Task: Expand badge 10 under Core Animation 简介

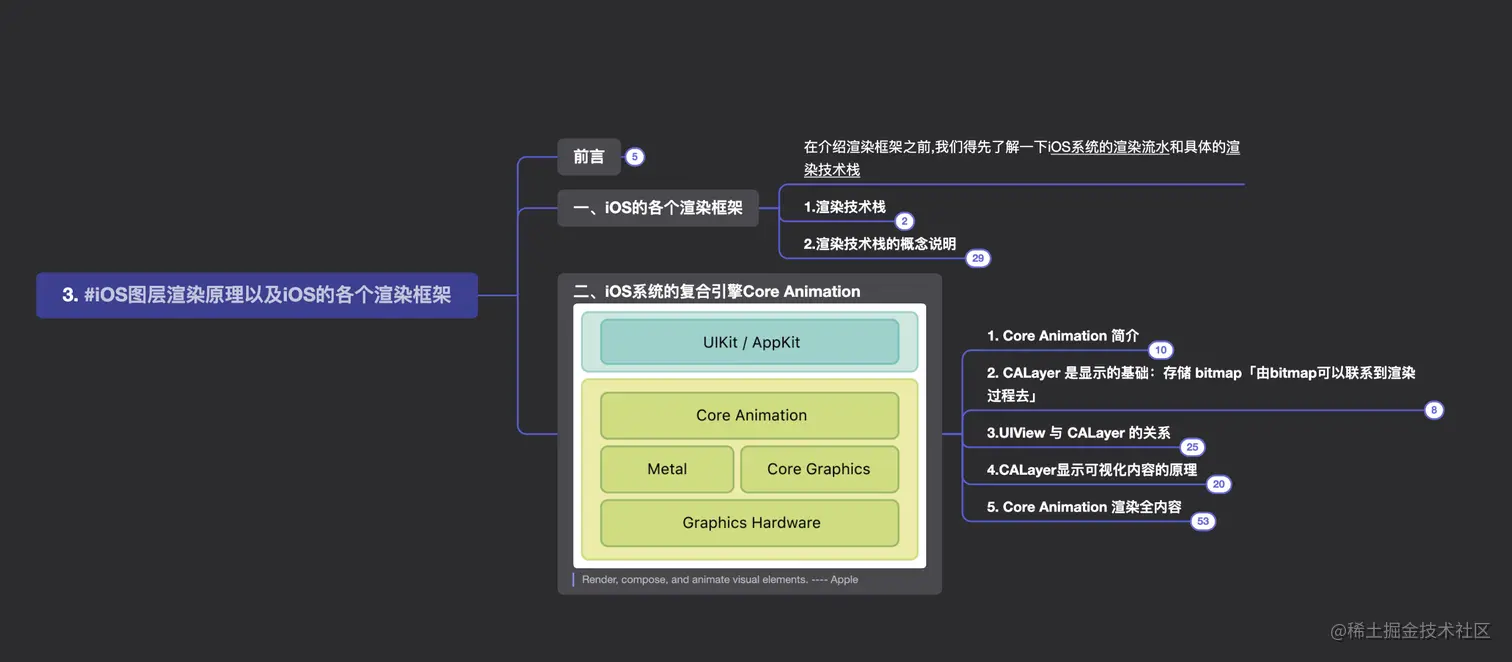Action: click(1160, 350)
